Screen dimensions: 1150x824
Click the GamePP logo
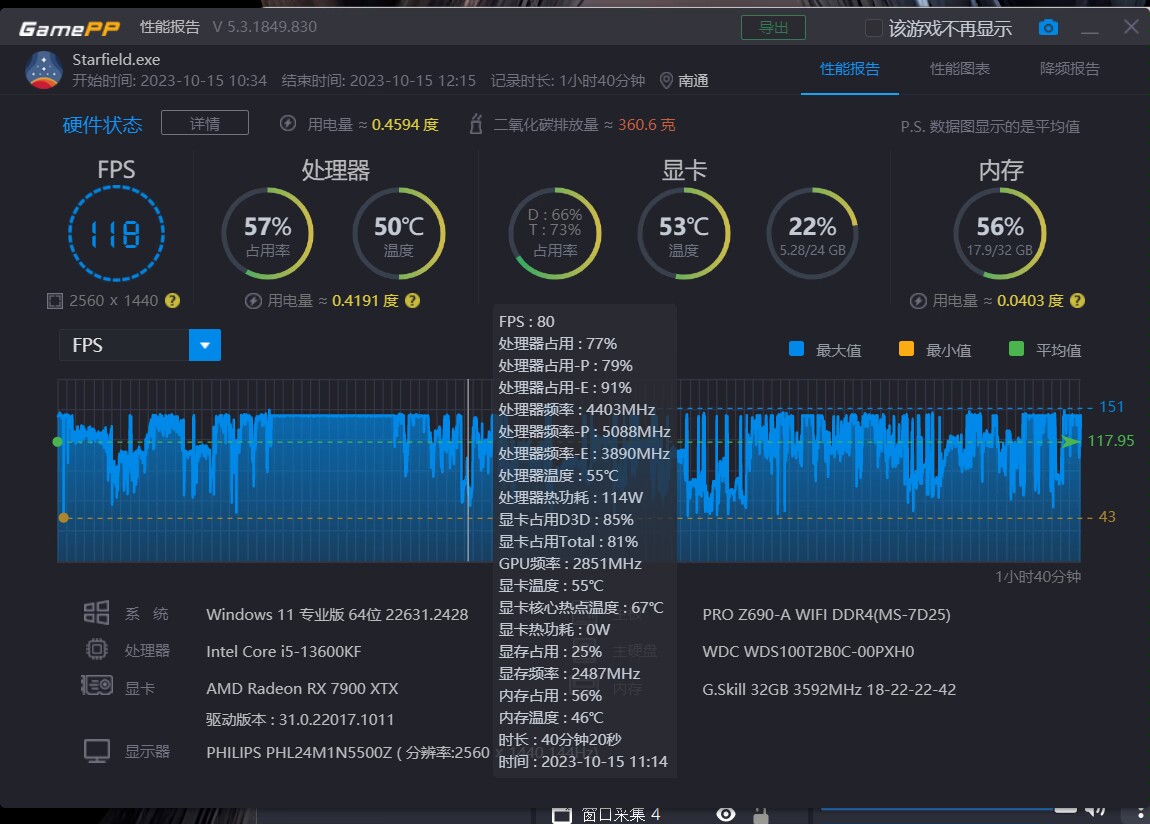[x=69, y=28]
